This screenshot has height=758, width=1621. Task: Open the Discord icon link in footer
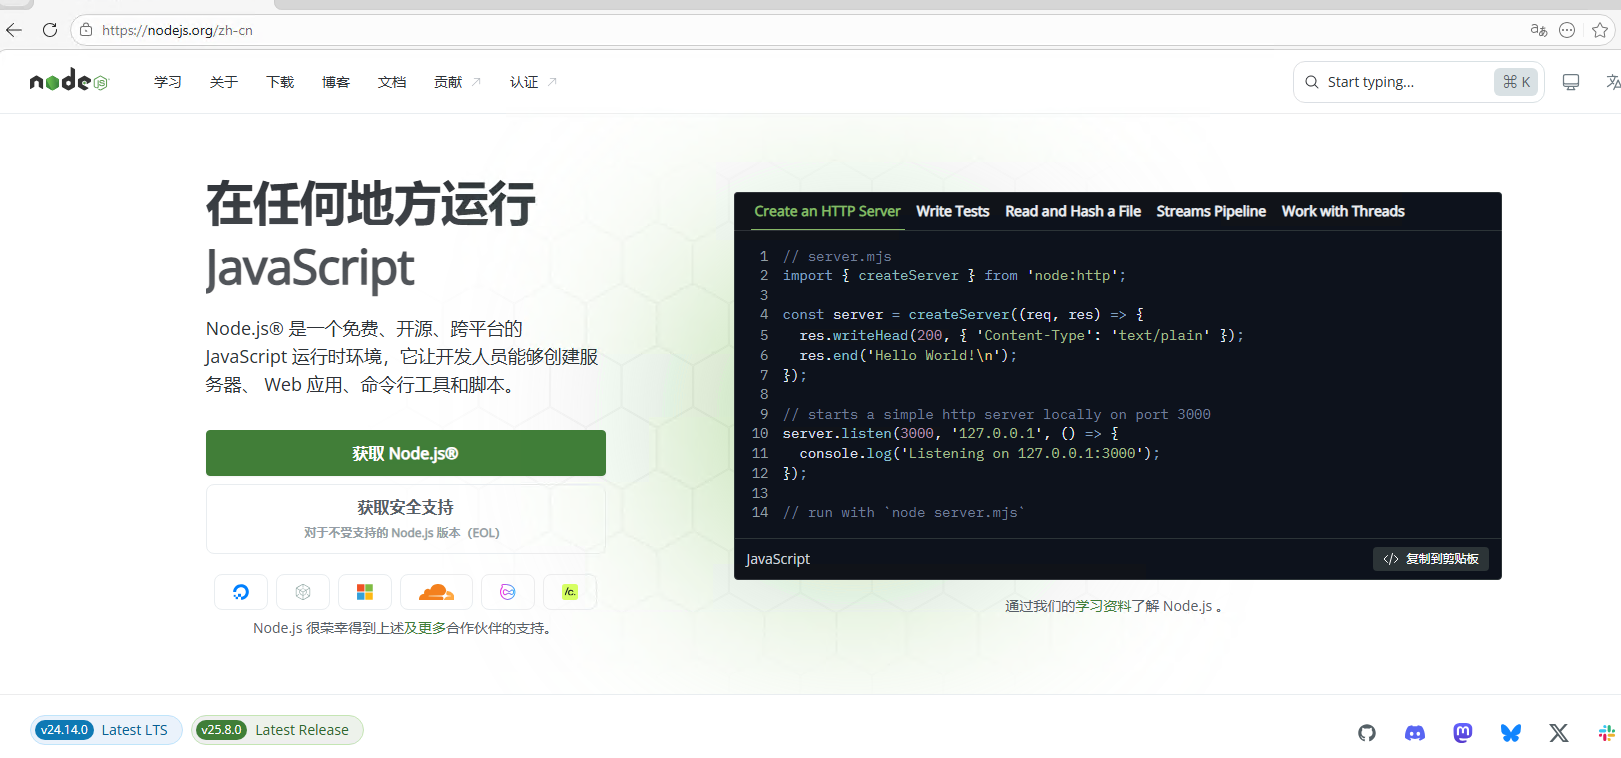click(x=1415, y=733)
